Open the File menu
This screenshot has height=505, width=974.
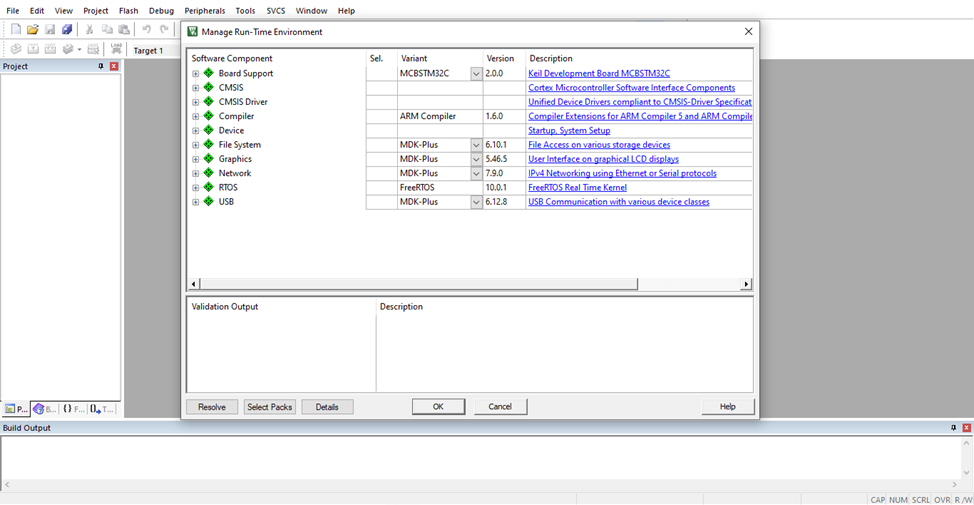(12, 11)
